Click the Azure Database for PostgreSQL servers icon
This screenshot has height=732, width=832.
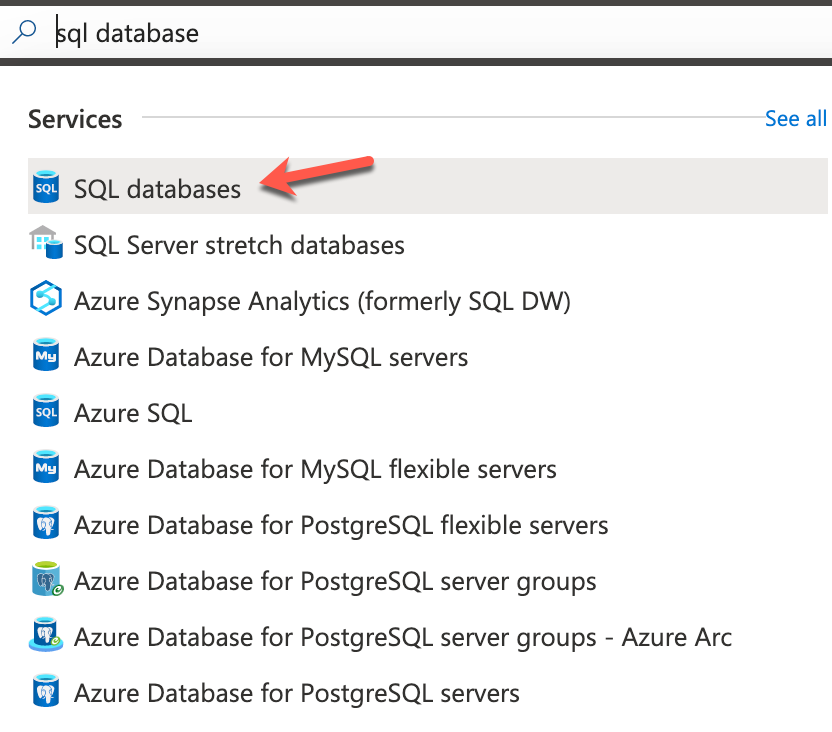(46, 692)
